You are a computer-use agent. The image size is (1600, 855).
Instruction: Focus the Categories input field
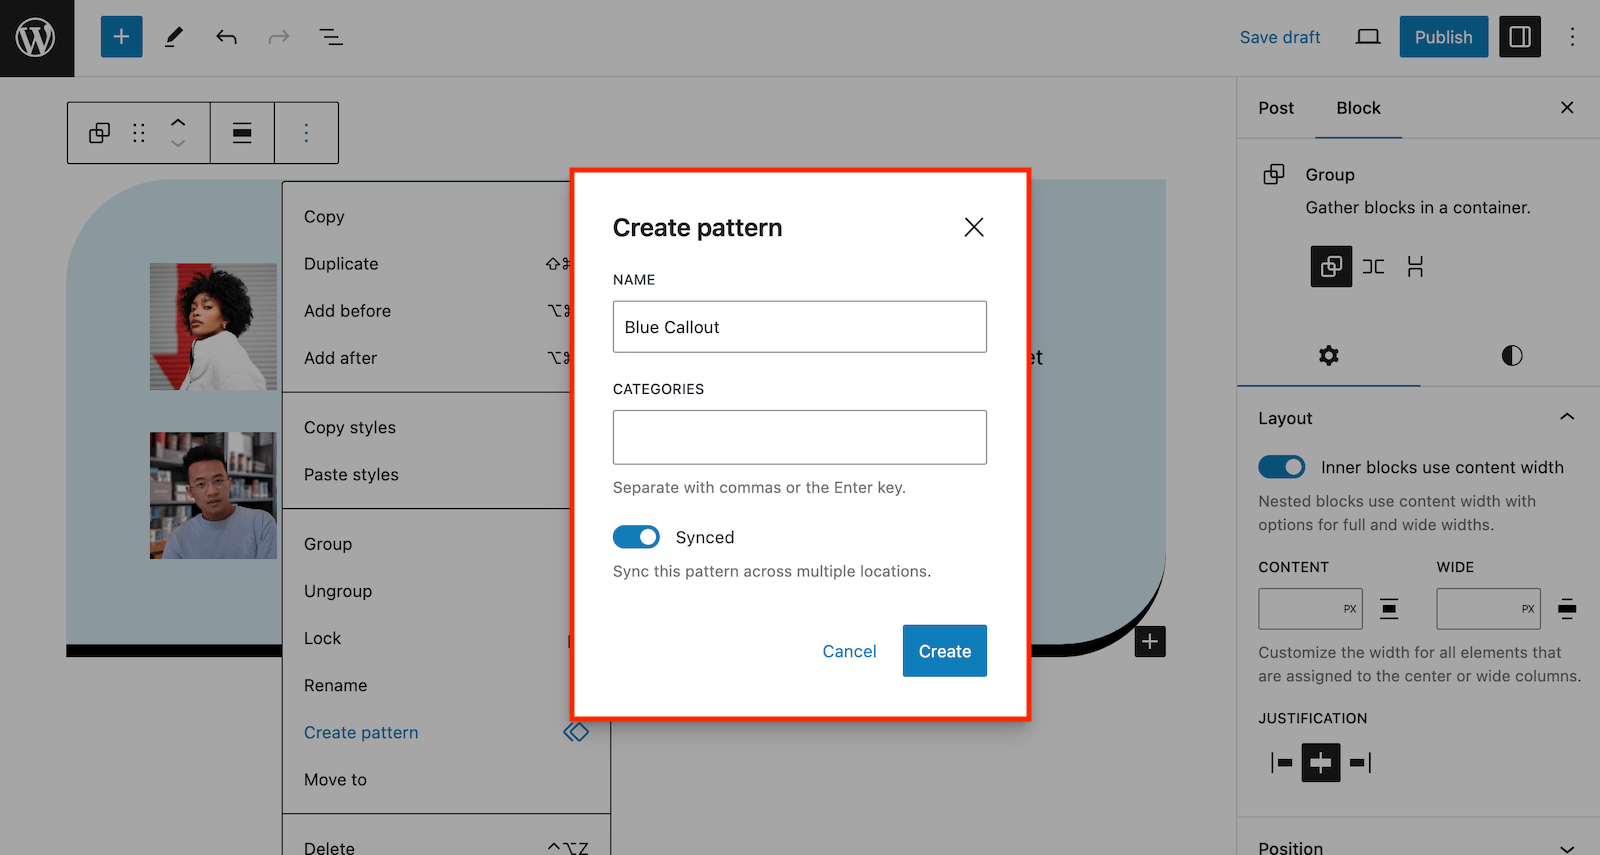point(800,437)
